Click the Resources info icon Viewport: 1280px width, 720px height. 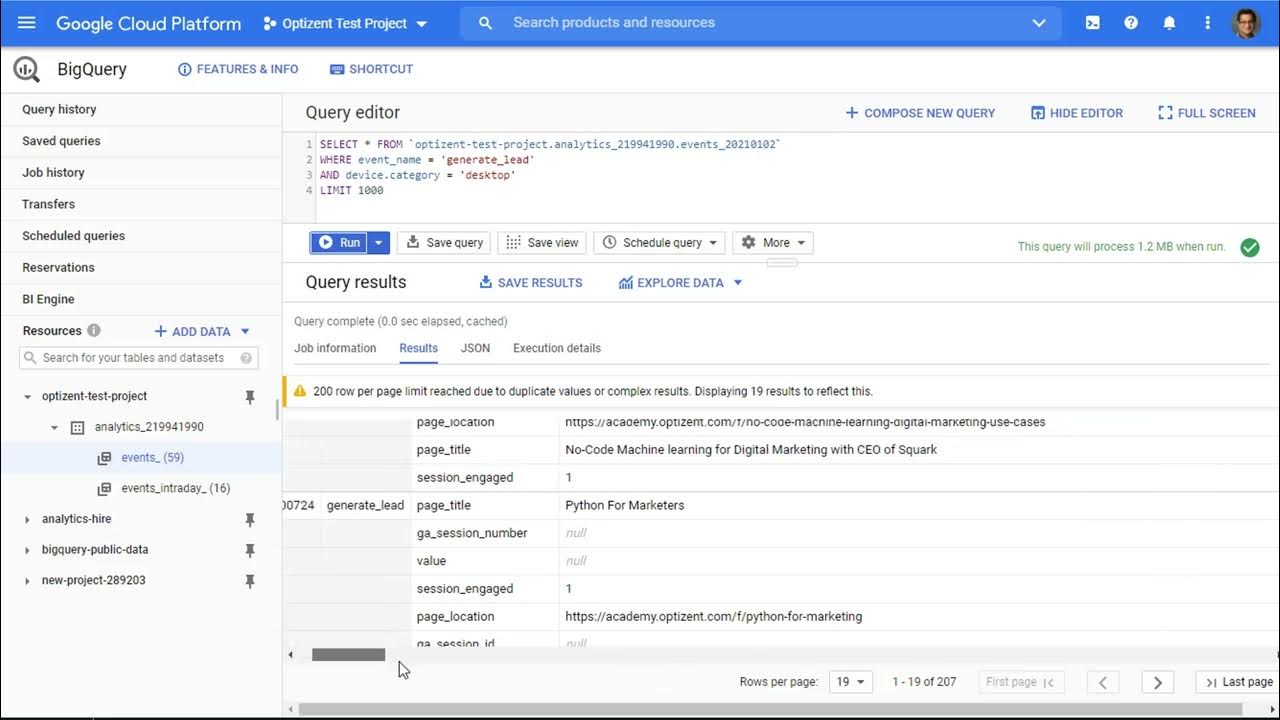click(94, 331)
